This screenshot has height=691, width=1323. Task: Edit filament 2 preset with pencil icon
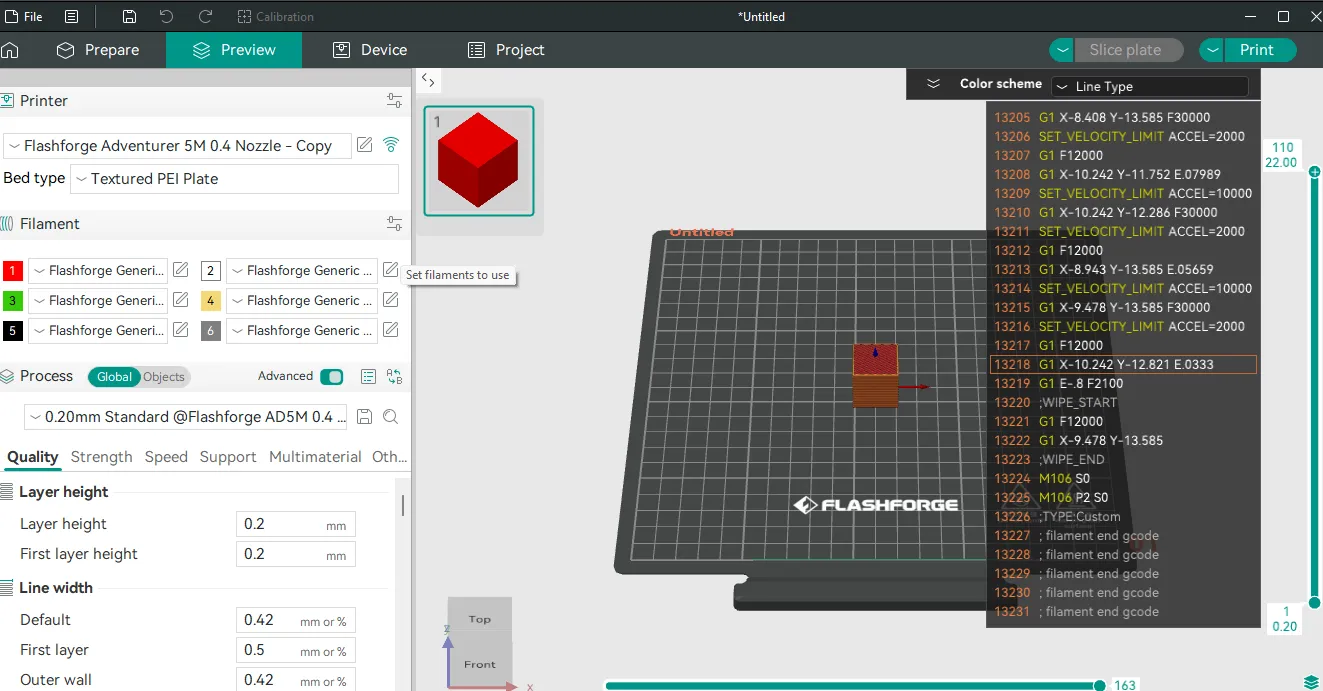tap(391, 270)
